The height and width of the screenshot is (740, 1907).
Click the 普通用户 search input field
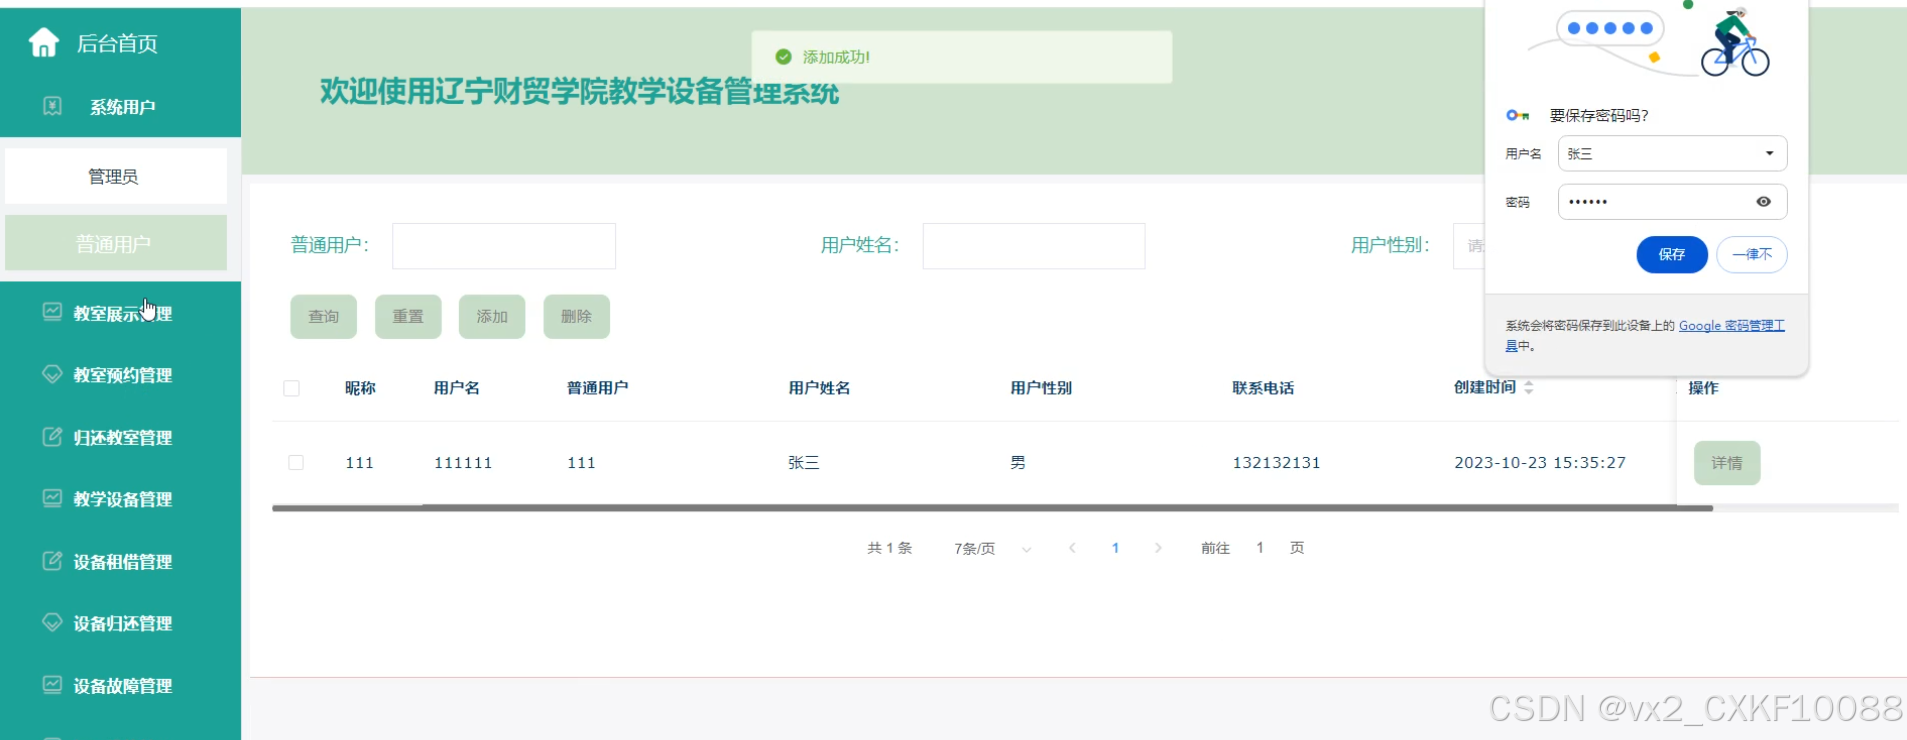click(504, 246)
